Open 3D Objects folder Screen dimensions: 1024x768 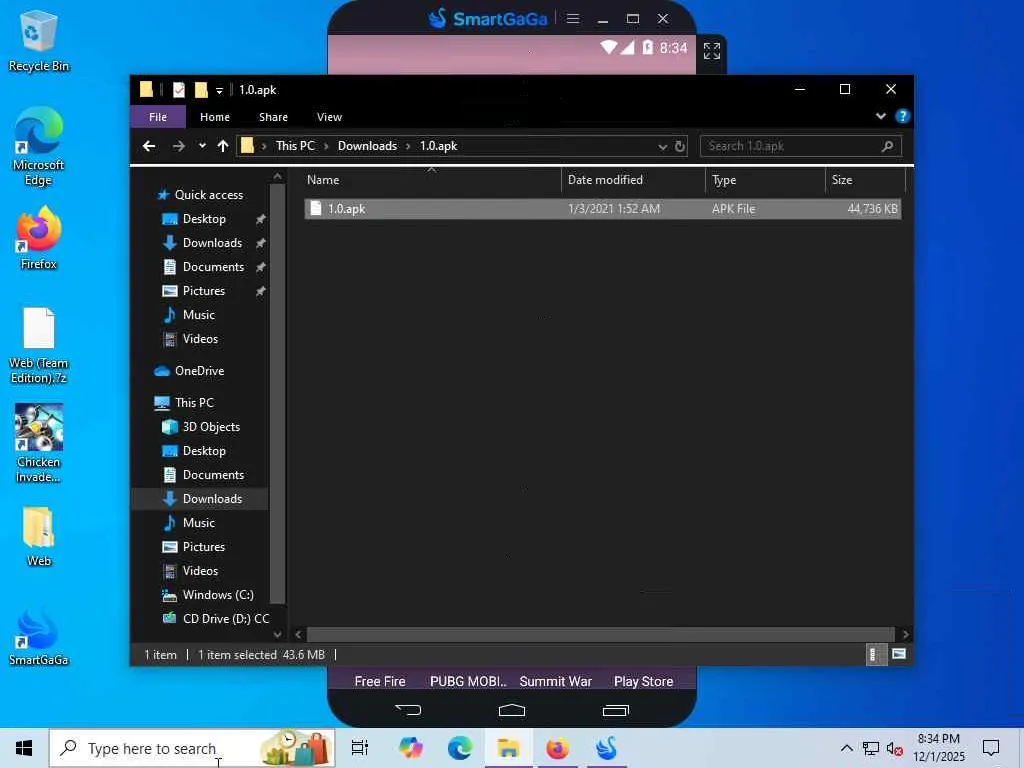(x=211, y=427)
